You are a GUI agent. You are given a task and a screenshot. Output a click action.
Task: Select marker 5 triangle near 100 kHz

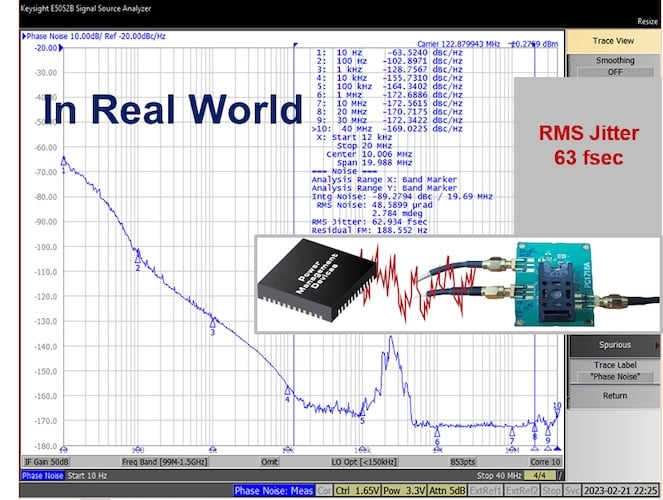(x=362, y=412)
